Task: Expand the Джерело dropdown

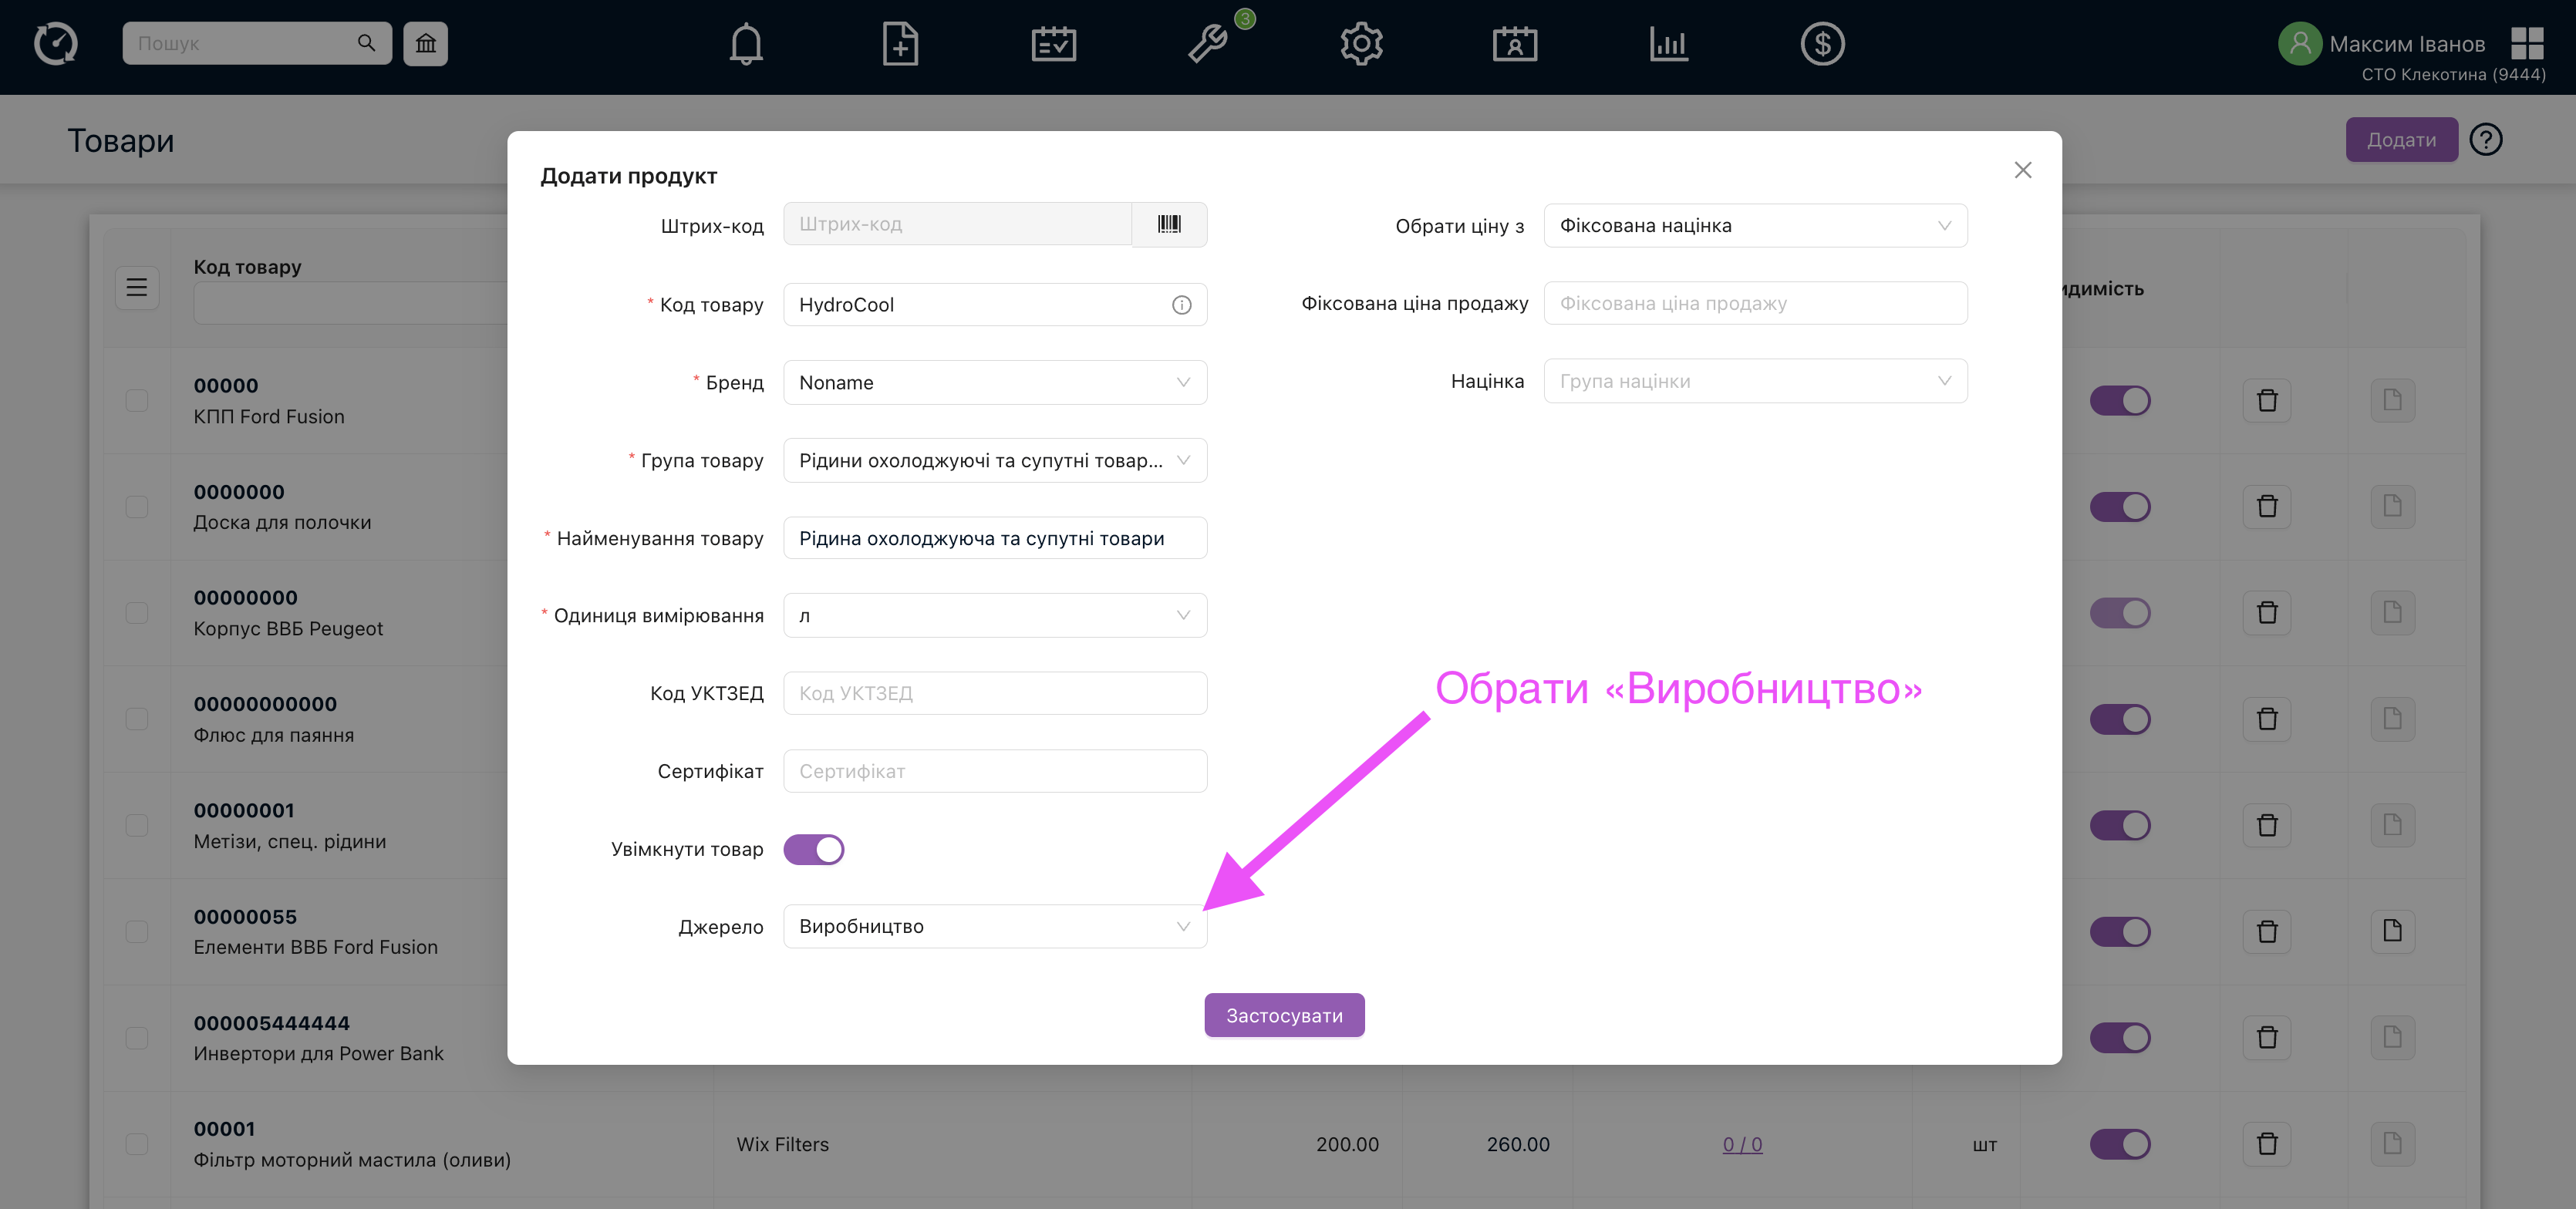Action: point(994,926)
